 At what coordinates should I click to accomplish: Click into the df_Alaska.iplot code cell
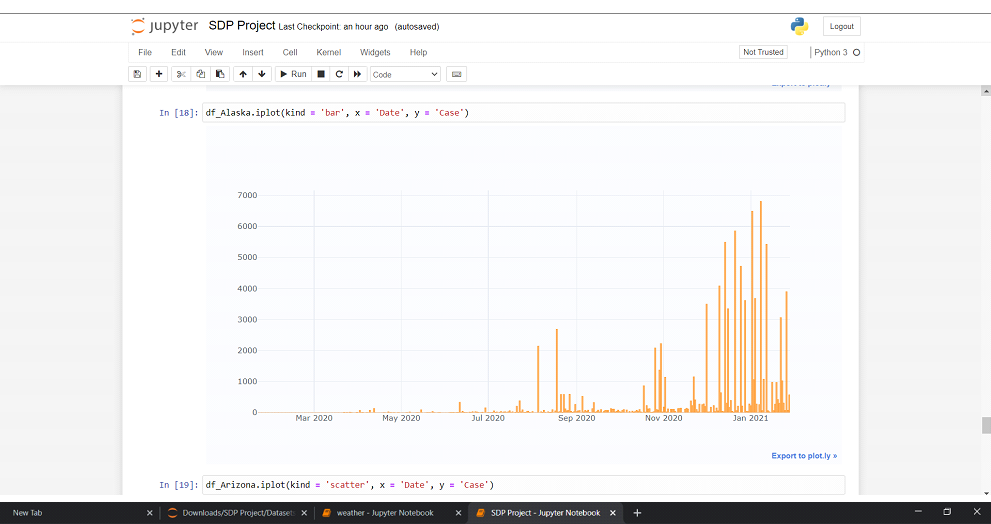[x=523, y=113]
